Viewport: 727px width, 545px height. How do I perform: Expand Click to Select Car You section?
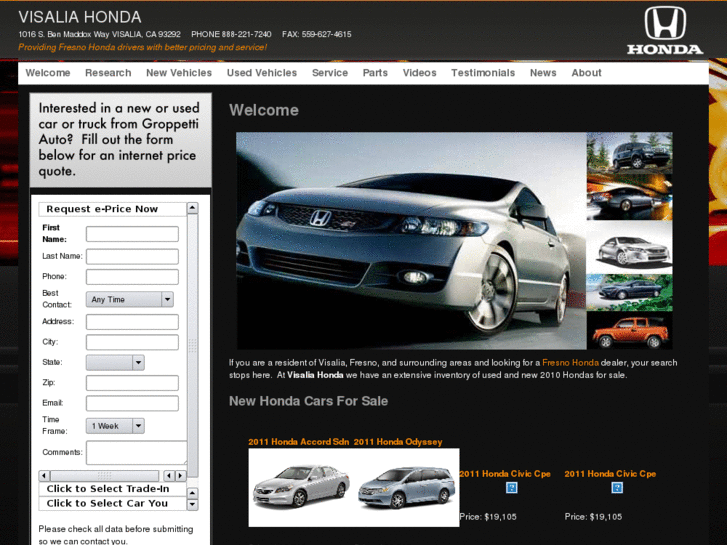(112, 503)
